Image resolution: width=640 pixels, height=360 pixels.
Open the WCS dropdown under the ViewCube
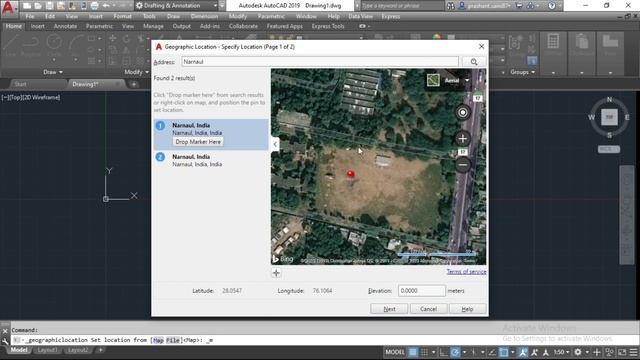click(x=609, y=149)
